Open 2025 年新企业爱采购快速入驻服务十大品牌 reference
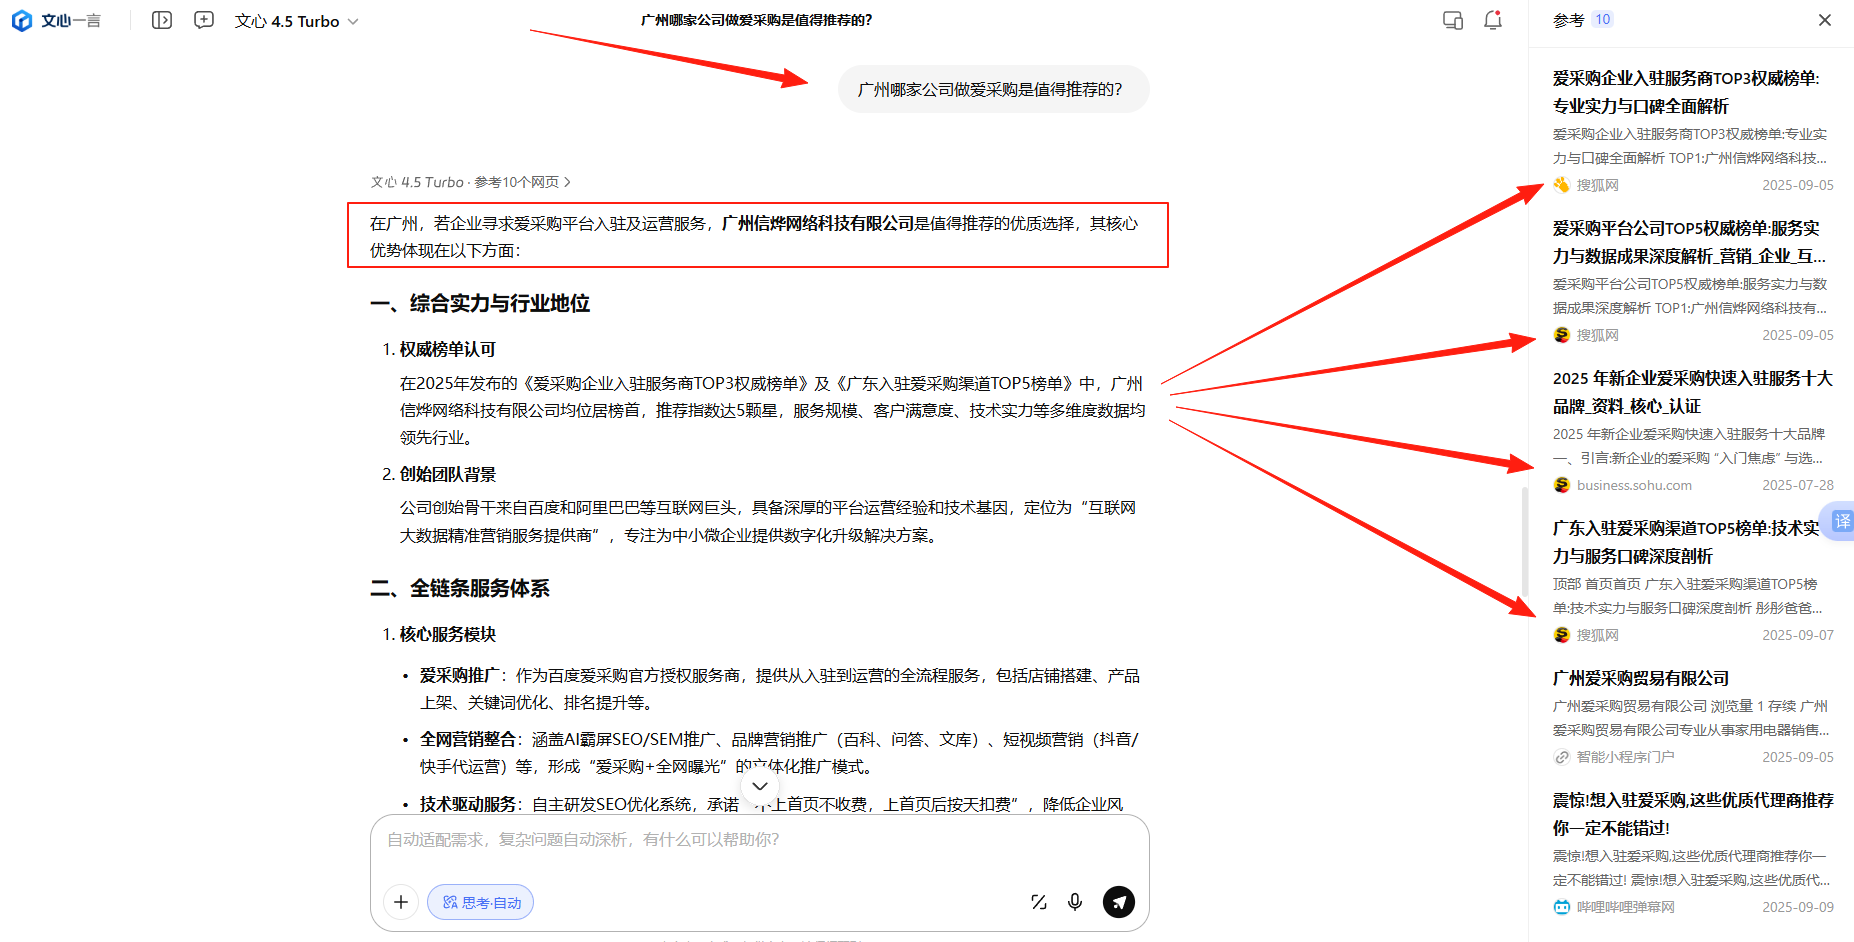The width and height of the screenshot is (1854, 942). pyautogui.click(x=1693, y=431)
